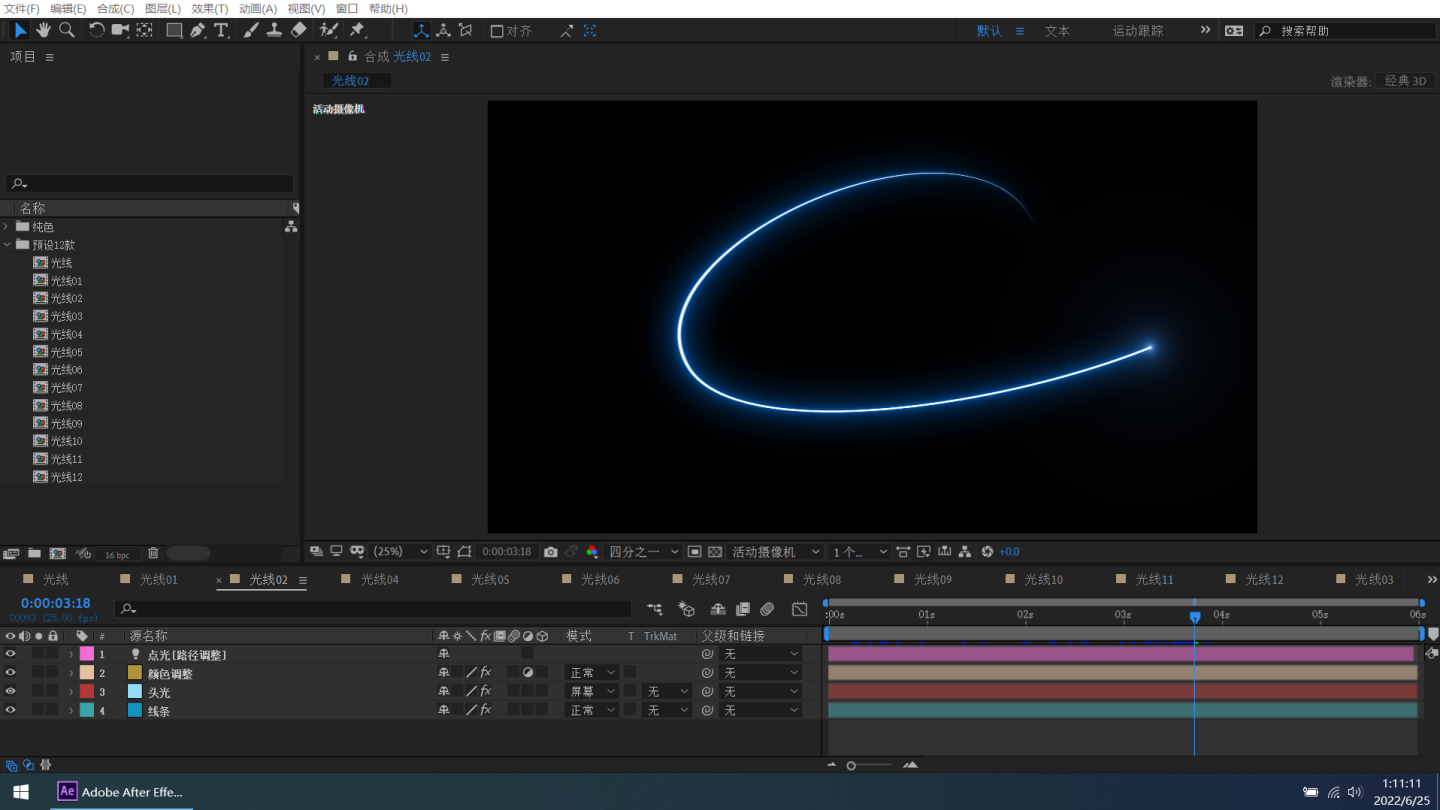Viewport: 1440px width, 810px height.
Task: Expand the 颜色调整 layer properties
Action: (x=71, y=673)
